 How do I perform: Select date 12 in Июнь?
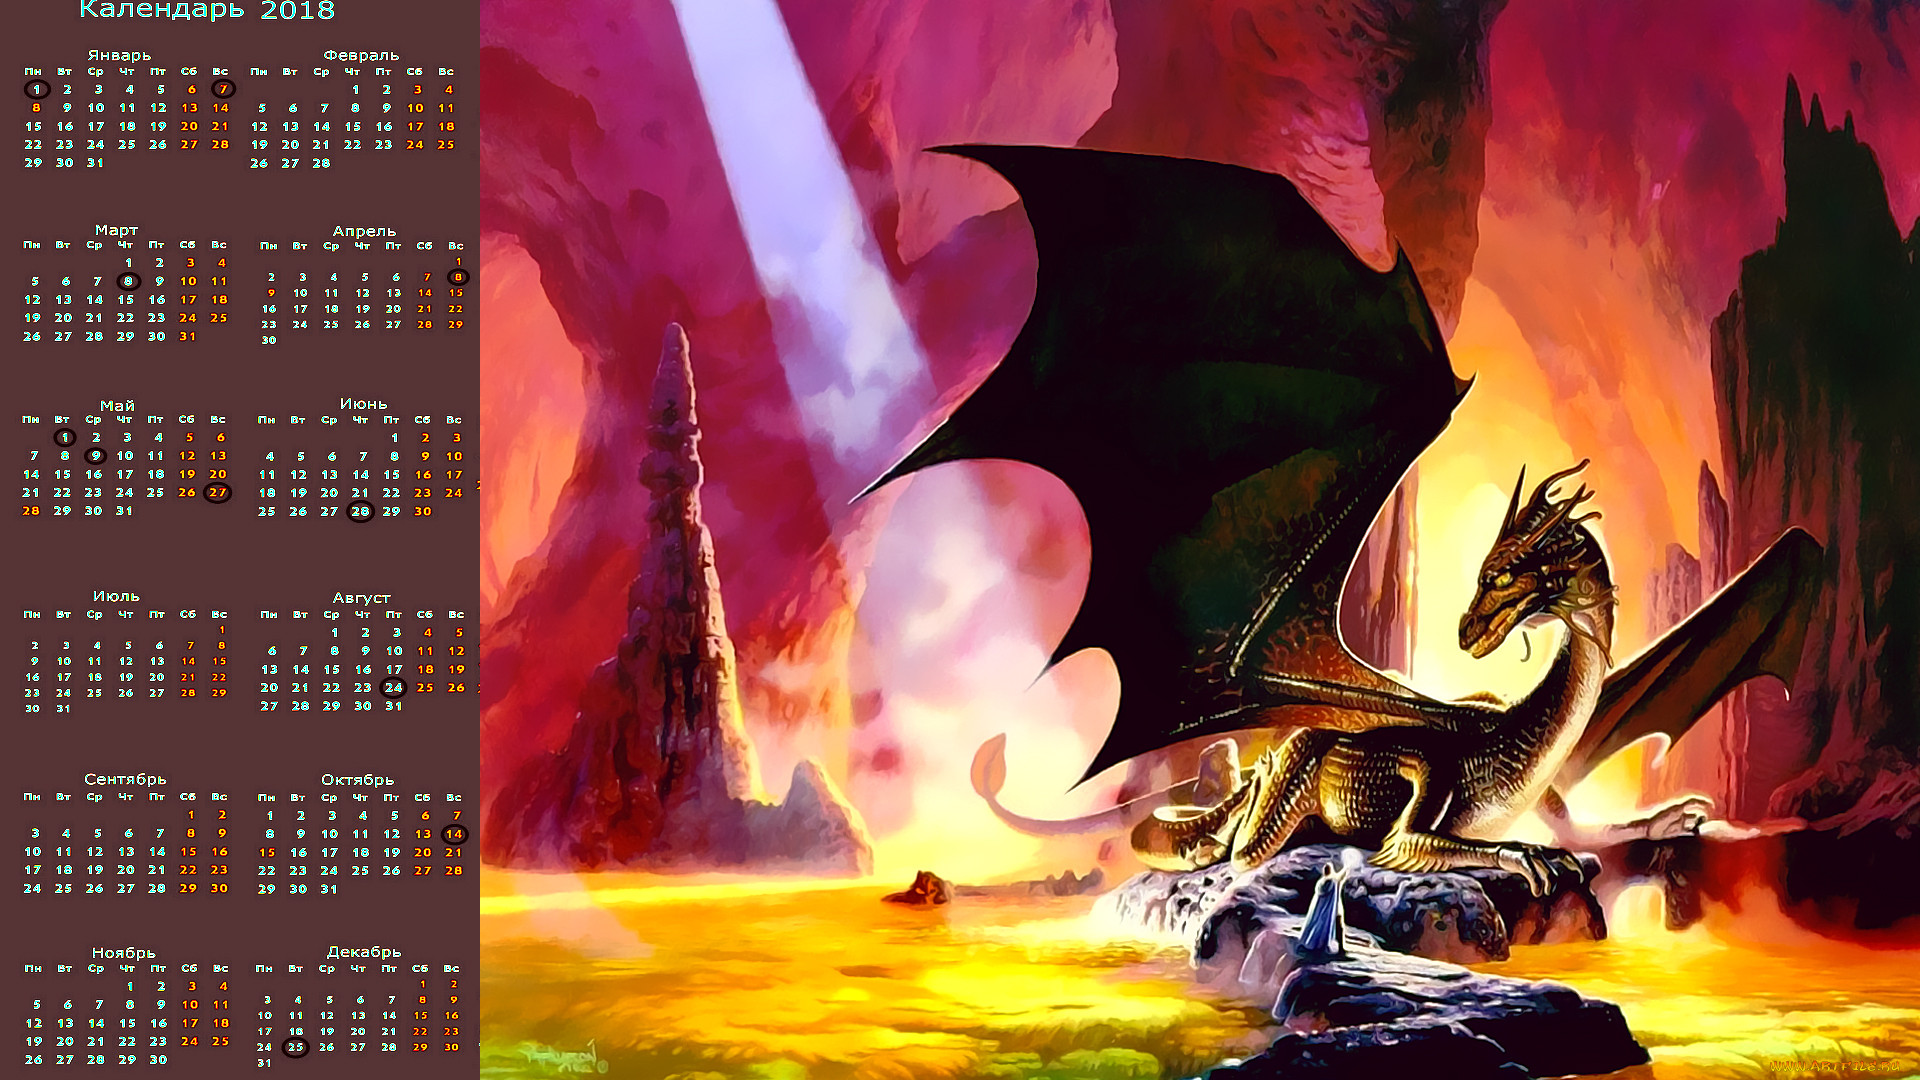click(x=298, y=474)
